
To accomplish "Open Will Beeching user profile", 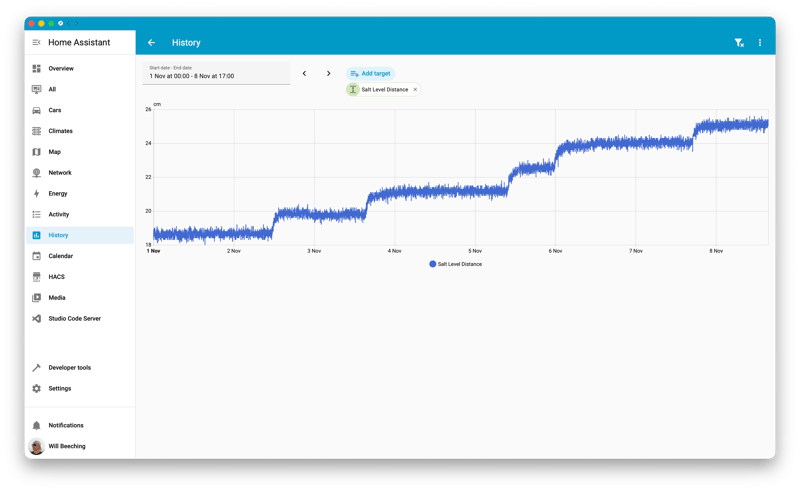I will click(67, 447).
